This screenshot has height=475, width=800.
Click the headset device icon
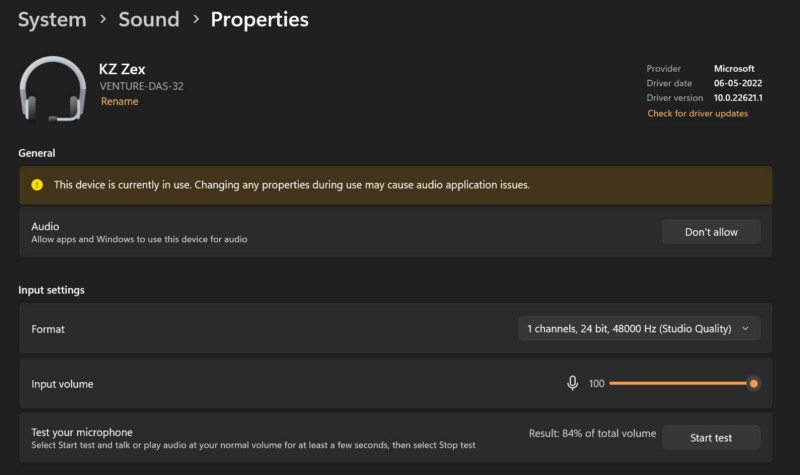coord(53,90)
